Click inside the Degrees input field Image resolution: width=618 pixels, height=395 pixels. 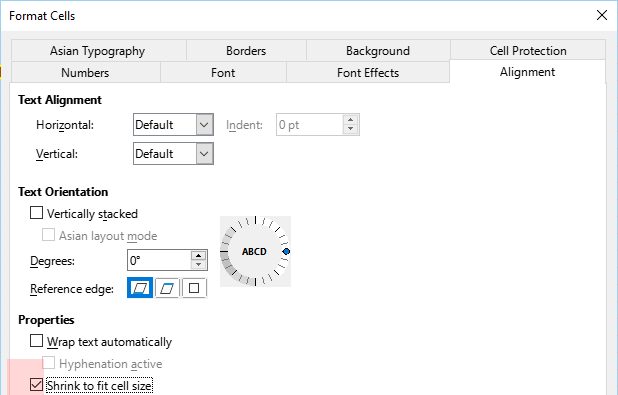click(x=159, y=260)
